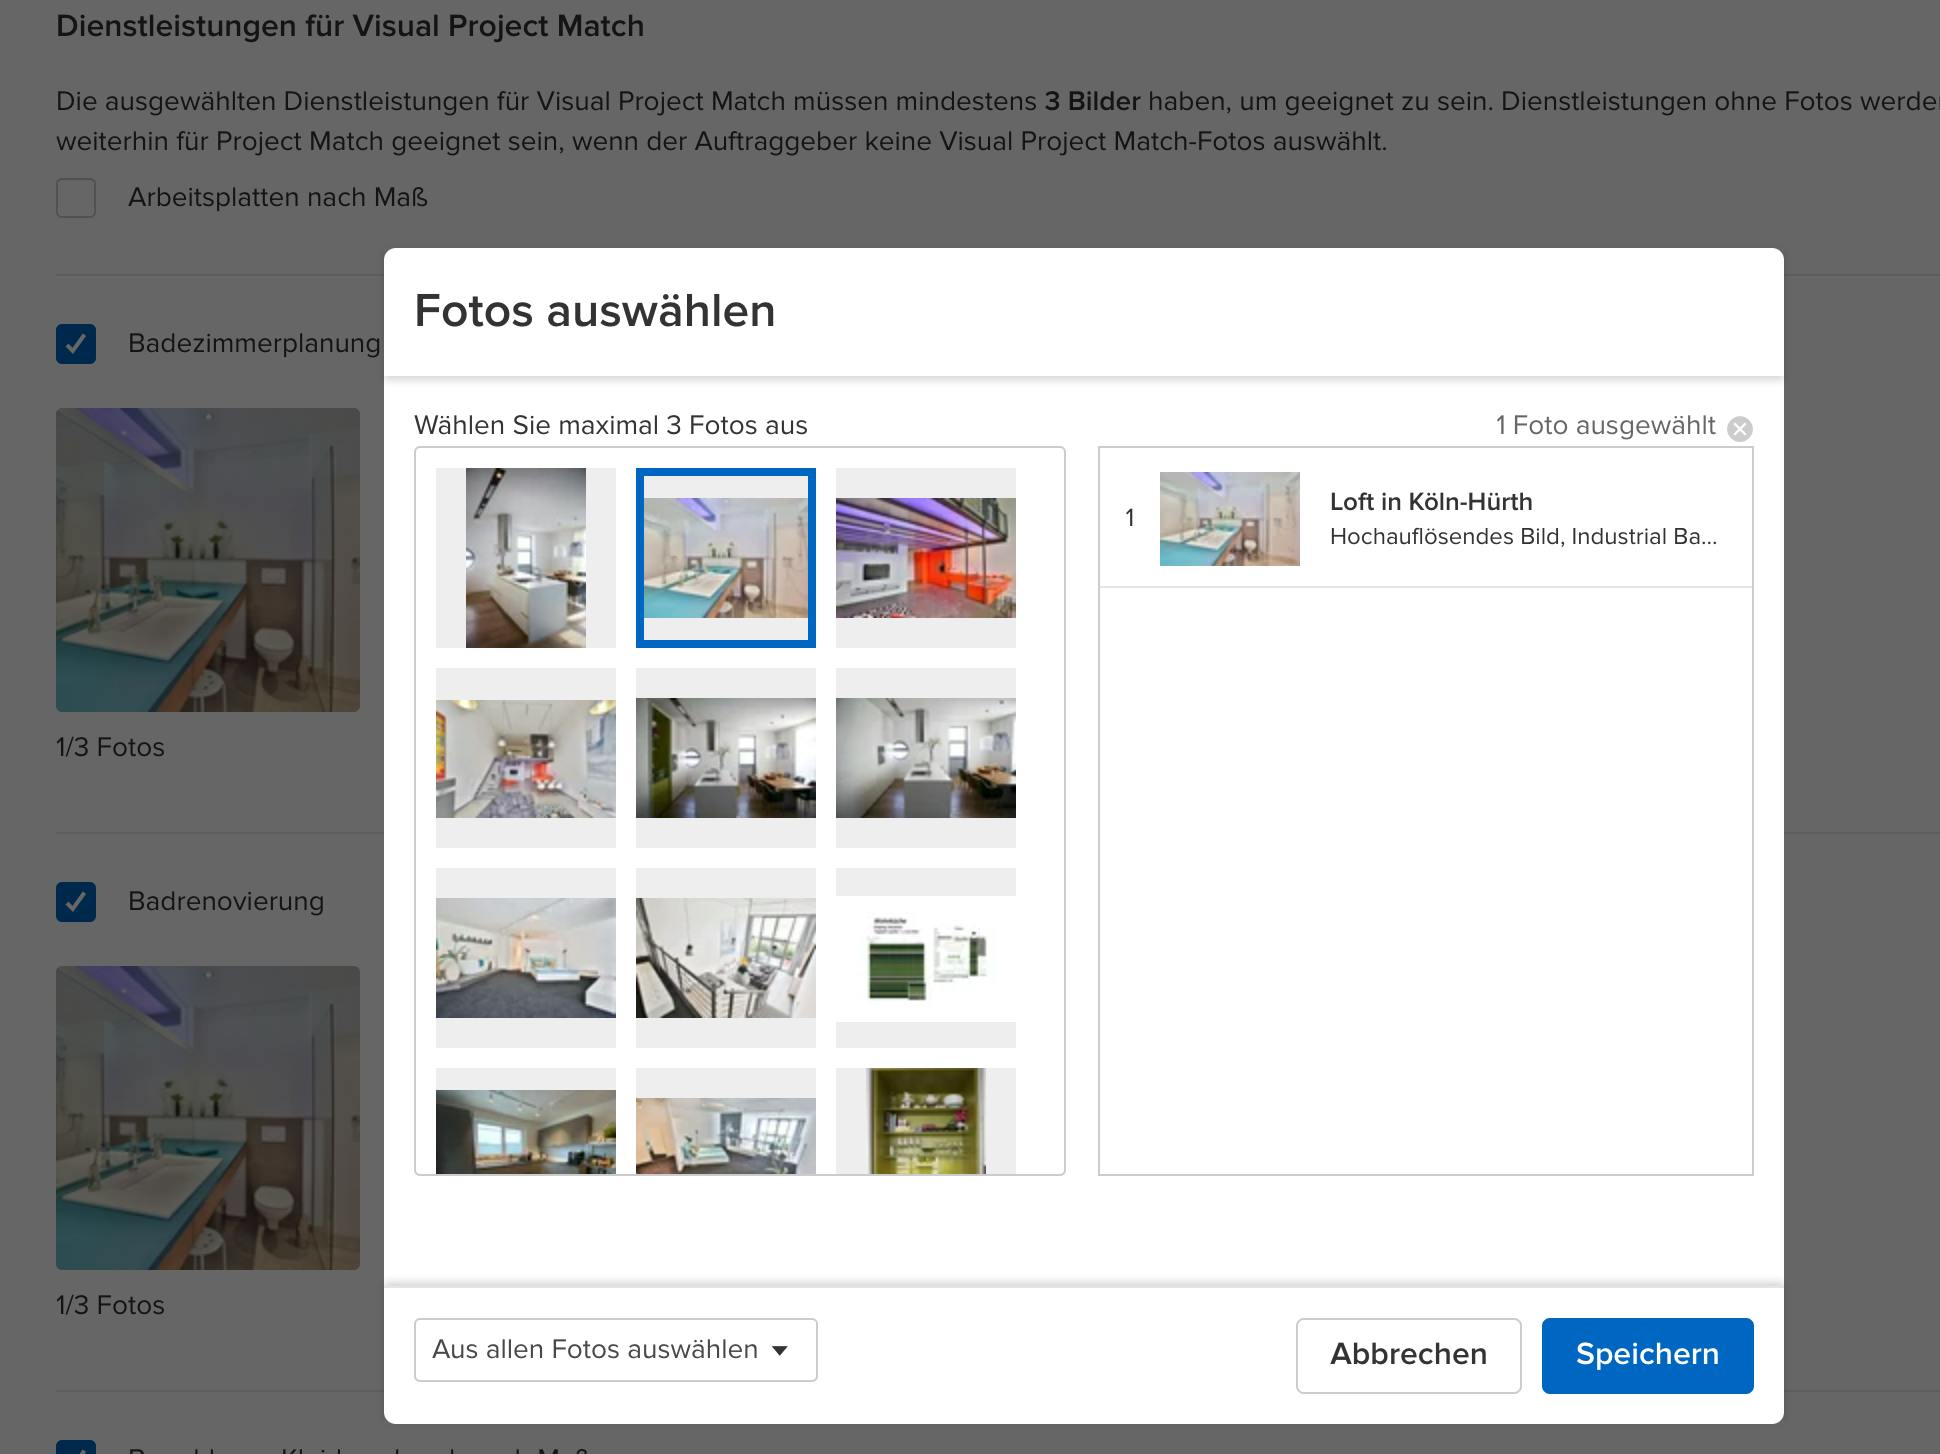1940x1454 pixels.
Task: Pick the dark living room with window photo
Action: pyautogui.click(x=526, y=1121)
